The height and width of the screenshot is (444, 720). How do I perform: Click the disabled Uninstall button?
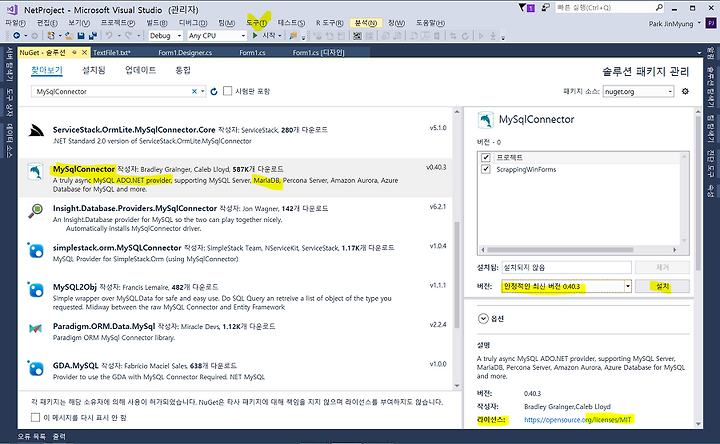tap(663, 267)
